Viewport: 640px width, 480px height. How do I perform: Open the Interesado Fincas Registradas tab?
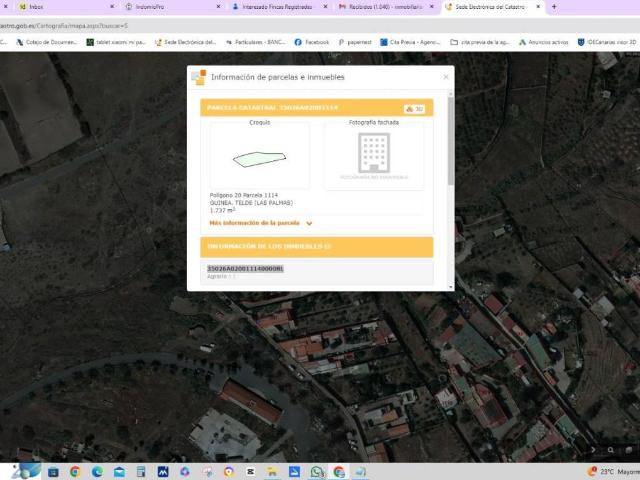tap(270, 6)
